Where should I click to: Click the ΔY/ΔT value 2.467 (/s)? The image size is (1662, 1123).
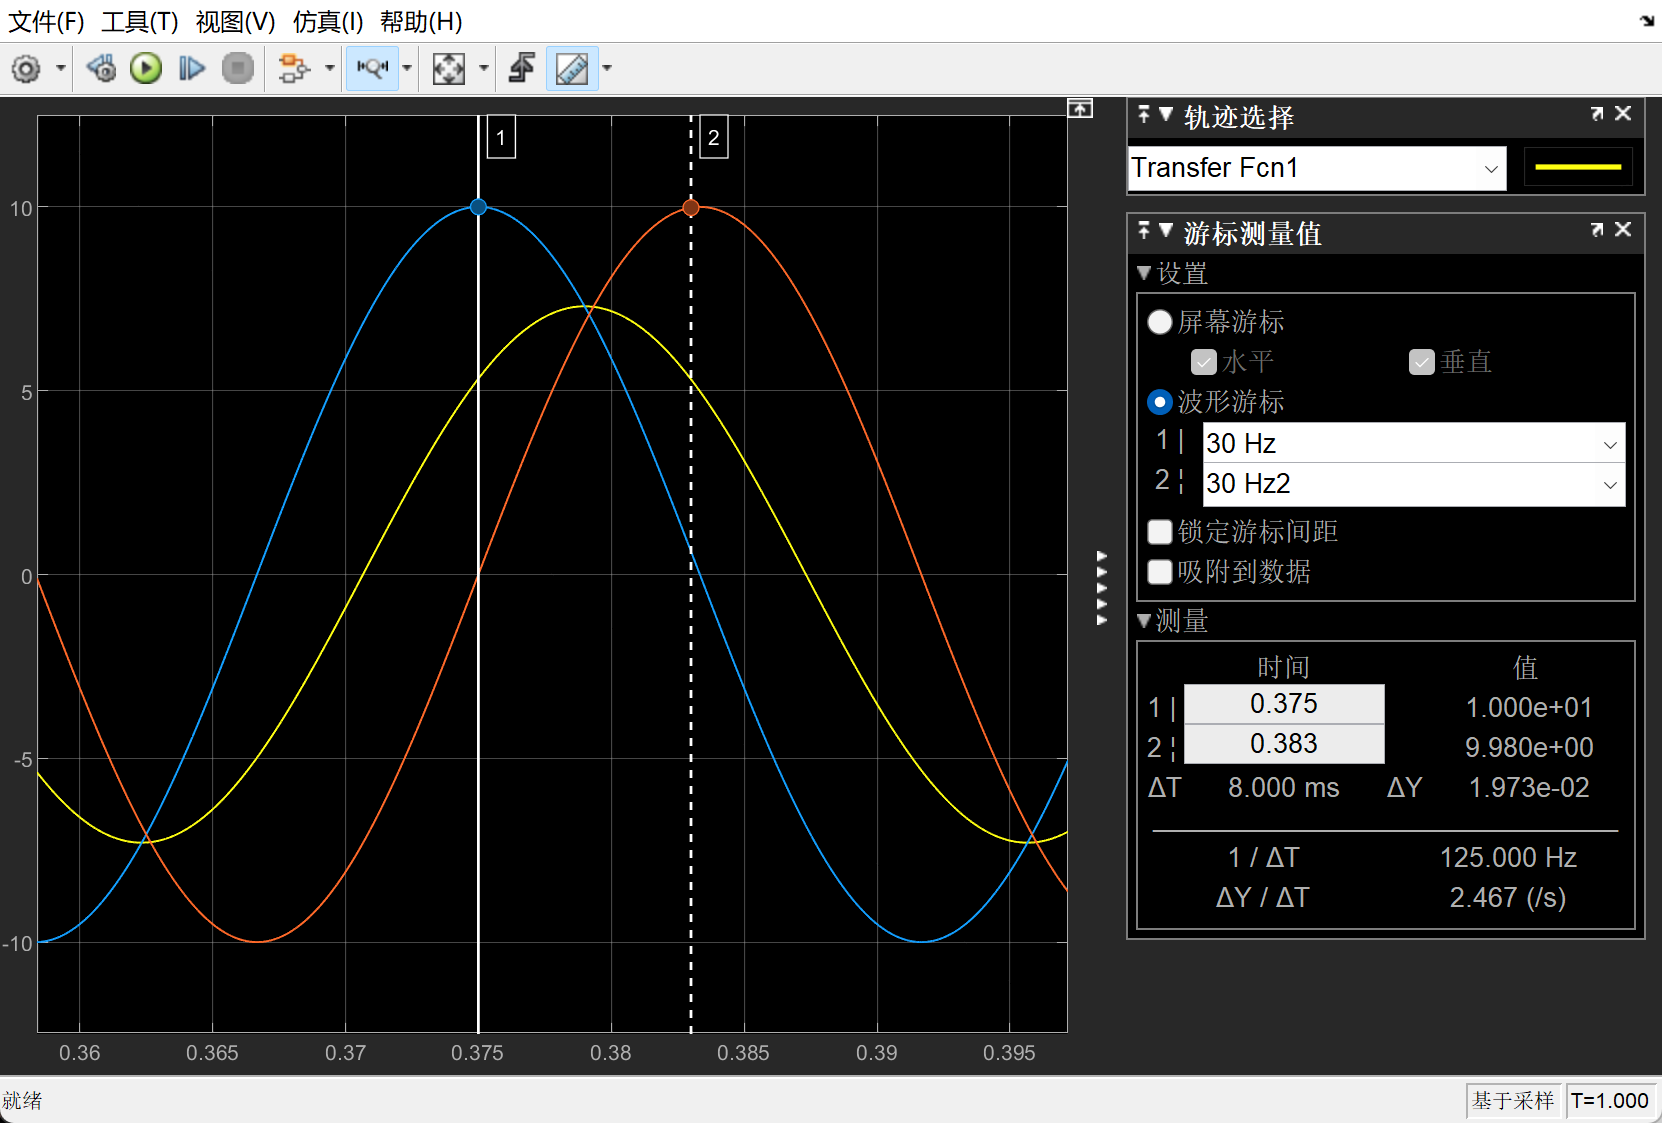coord(1508,898)
